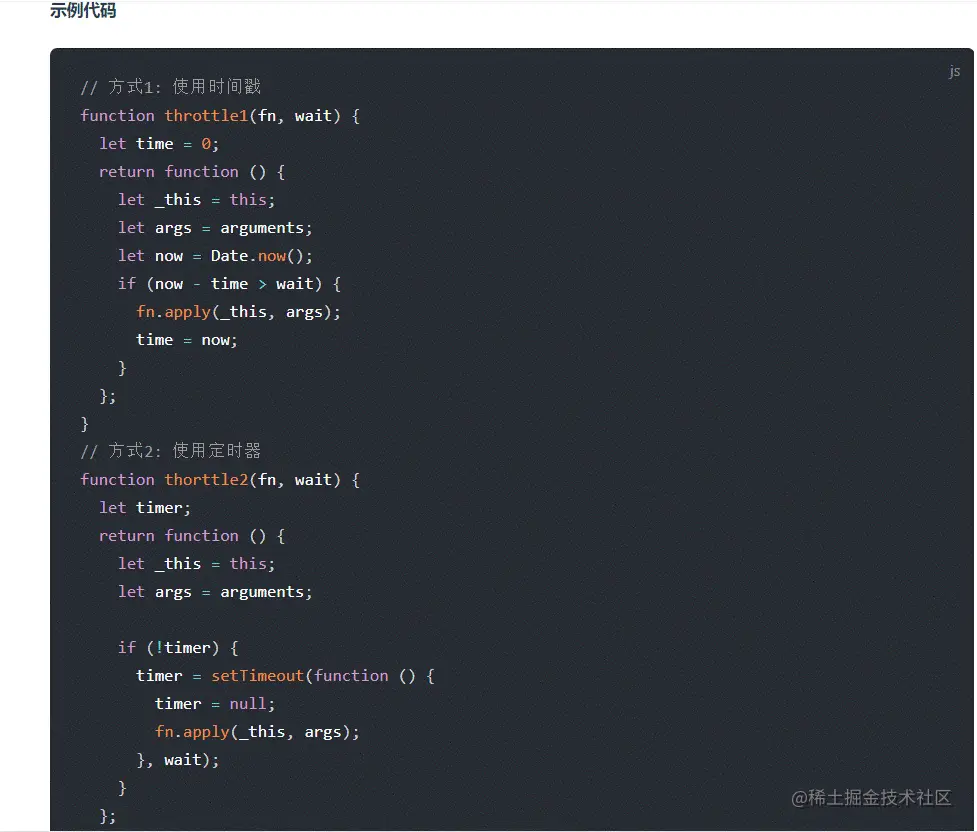Click line "timer = setTimeout(function () {"
This screenshot has height=832, width=977.
coord(285,676)
